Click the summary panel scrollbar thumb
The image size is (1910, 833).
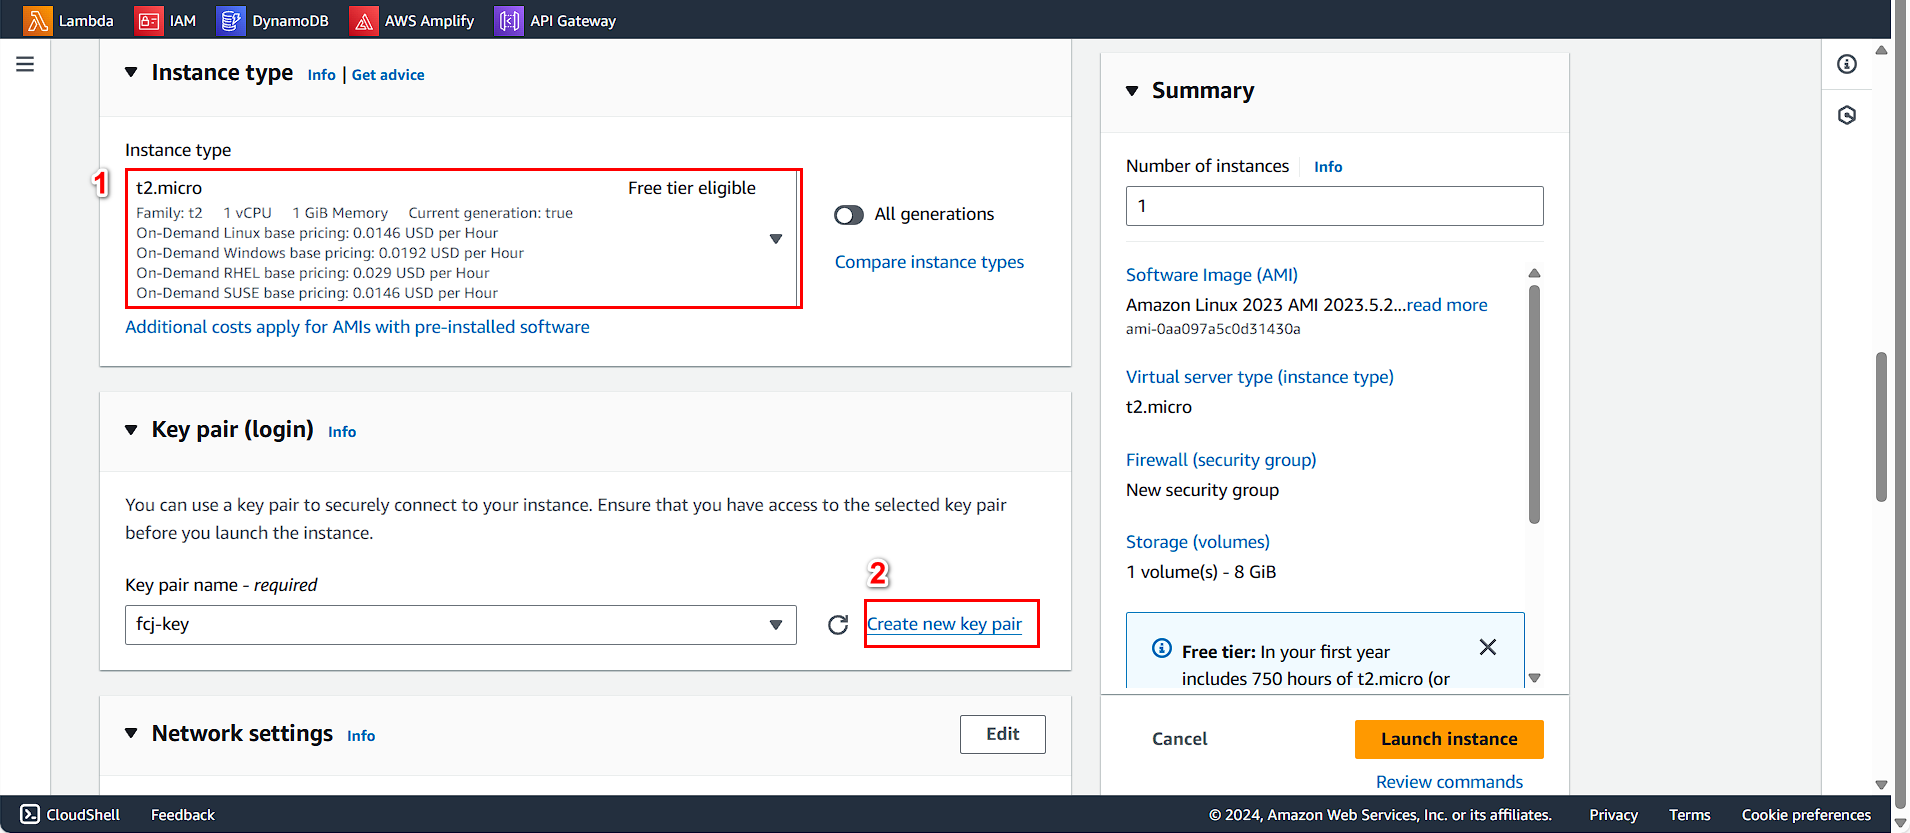[x=1534, y=404]
